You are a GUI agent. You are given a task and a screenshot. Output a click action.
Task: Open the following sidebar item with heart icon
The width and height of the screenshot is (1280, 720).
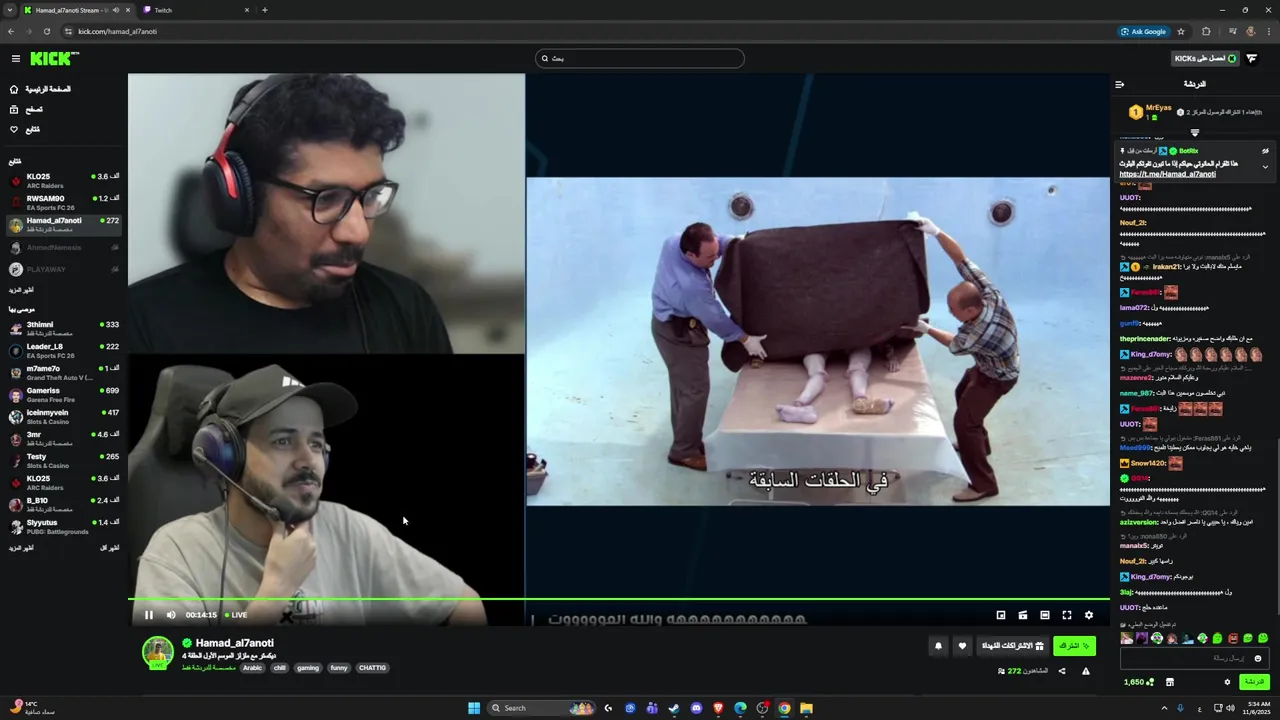tap(25, 129)
